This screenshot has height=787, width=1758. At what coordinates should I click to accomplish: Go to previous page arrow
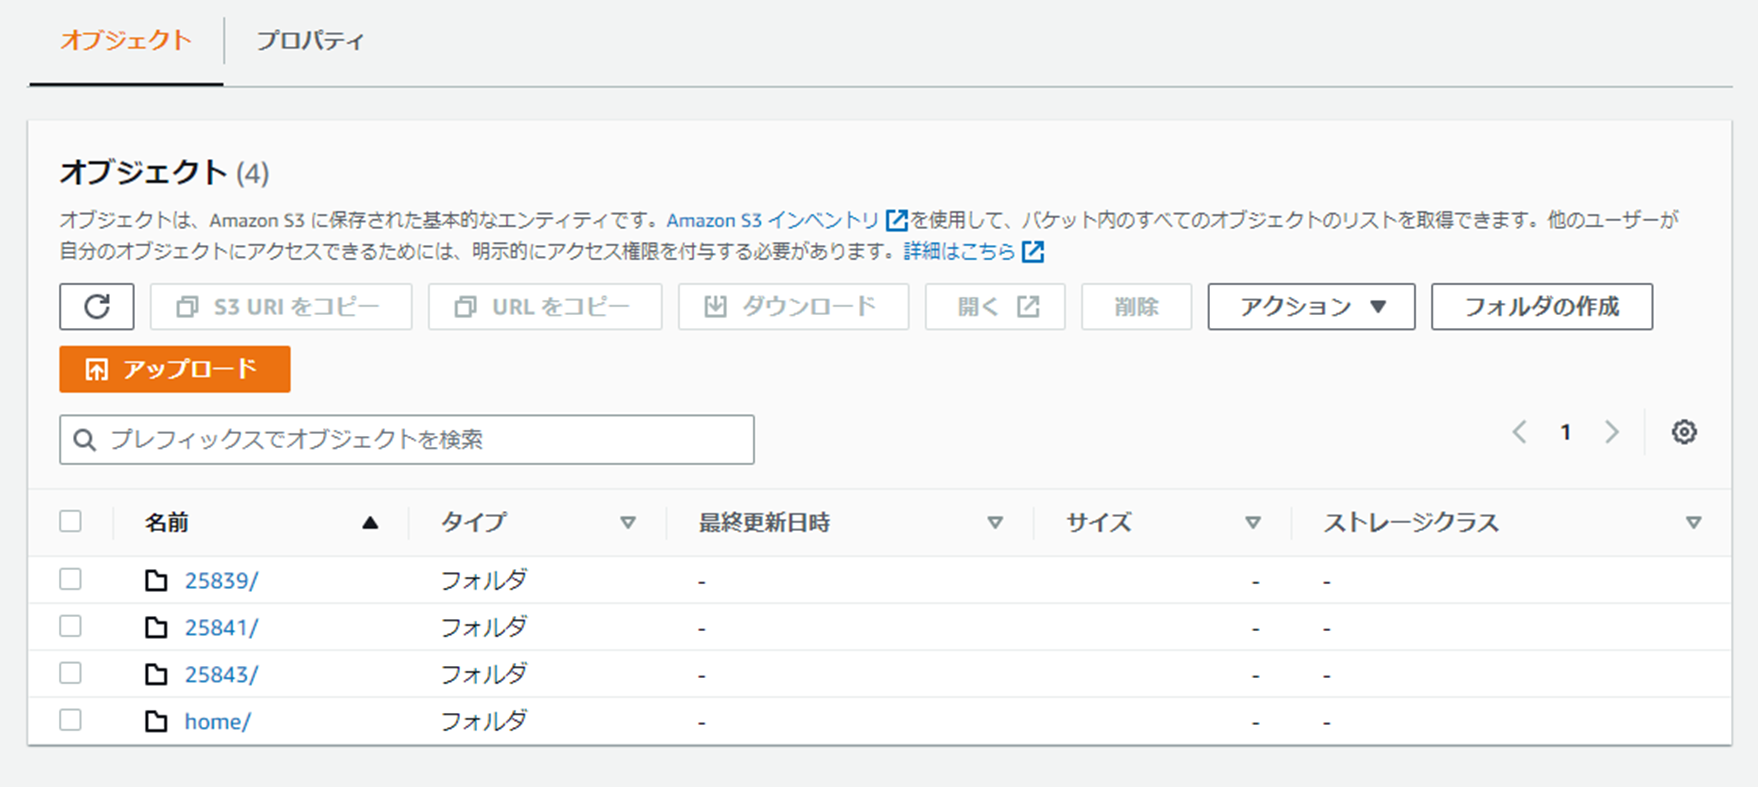(1520, 432)
